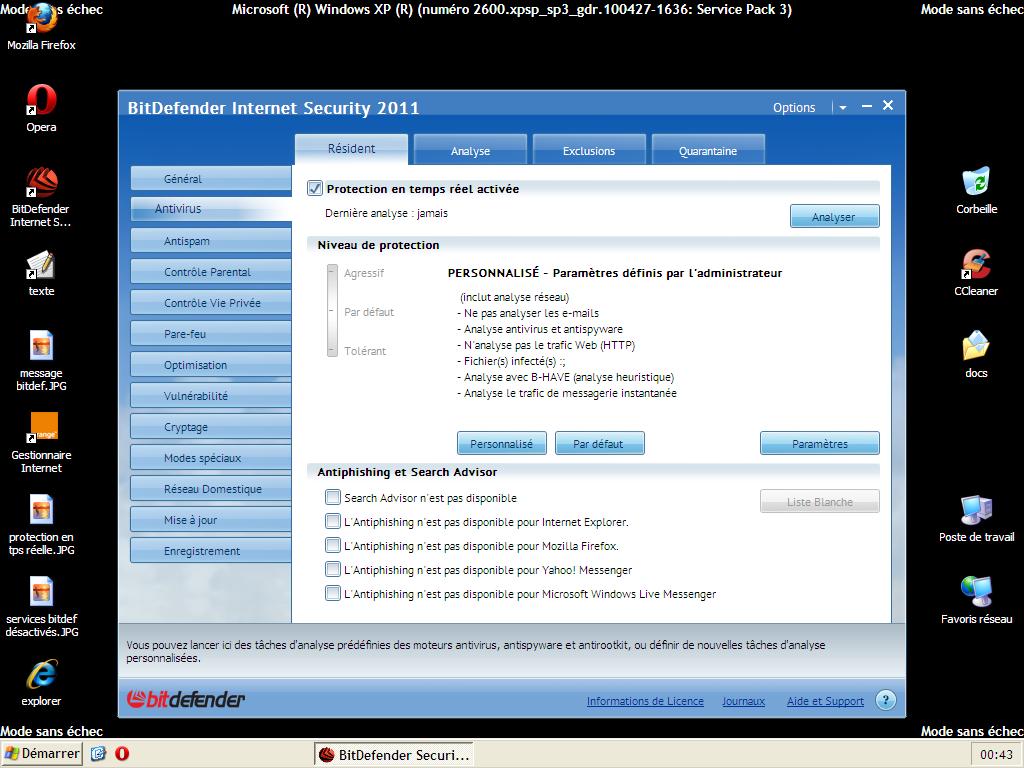Click the Par défaut slider level label
The width and height of the screenshot is (1024, 768).
point(369,312)
